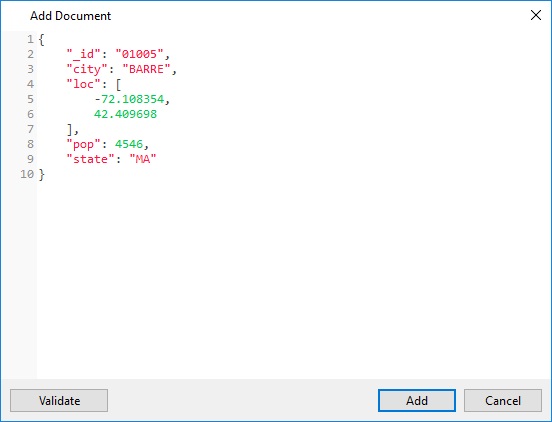Click the Add Document title text

pos(70,15)
